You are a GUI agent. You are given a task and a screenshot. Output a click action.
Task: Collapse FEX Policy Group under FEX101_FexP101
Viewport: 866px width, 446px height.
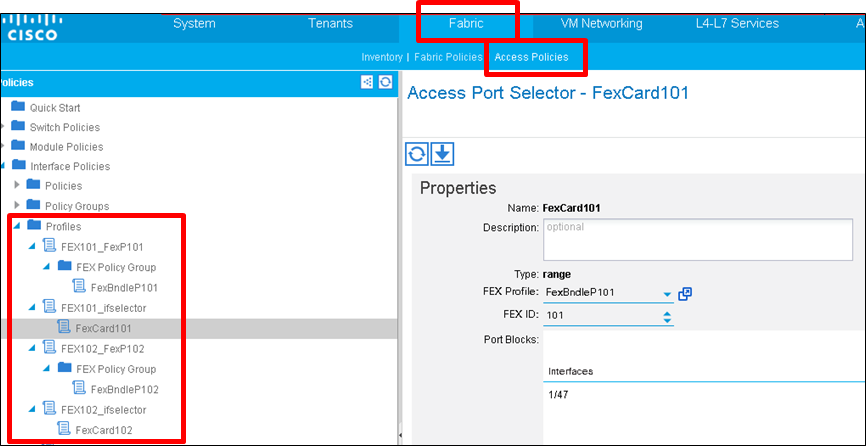tap(47, 267)
